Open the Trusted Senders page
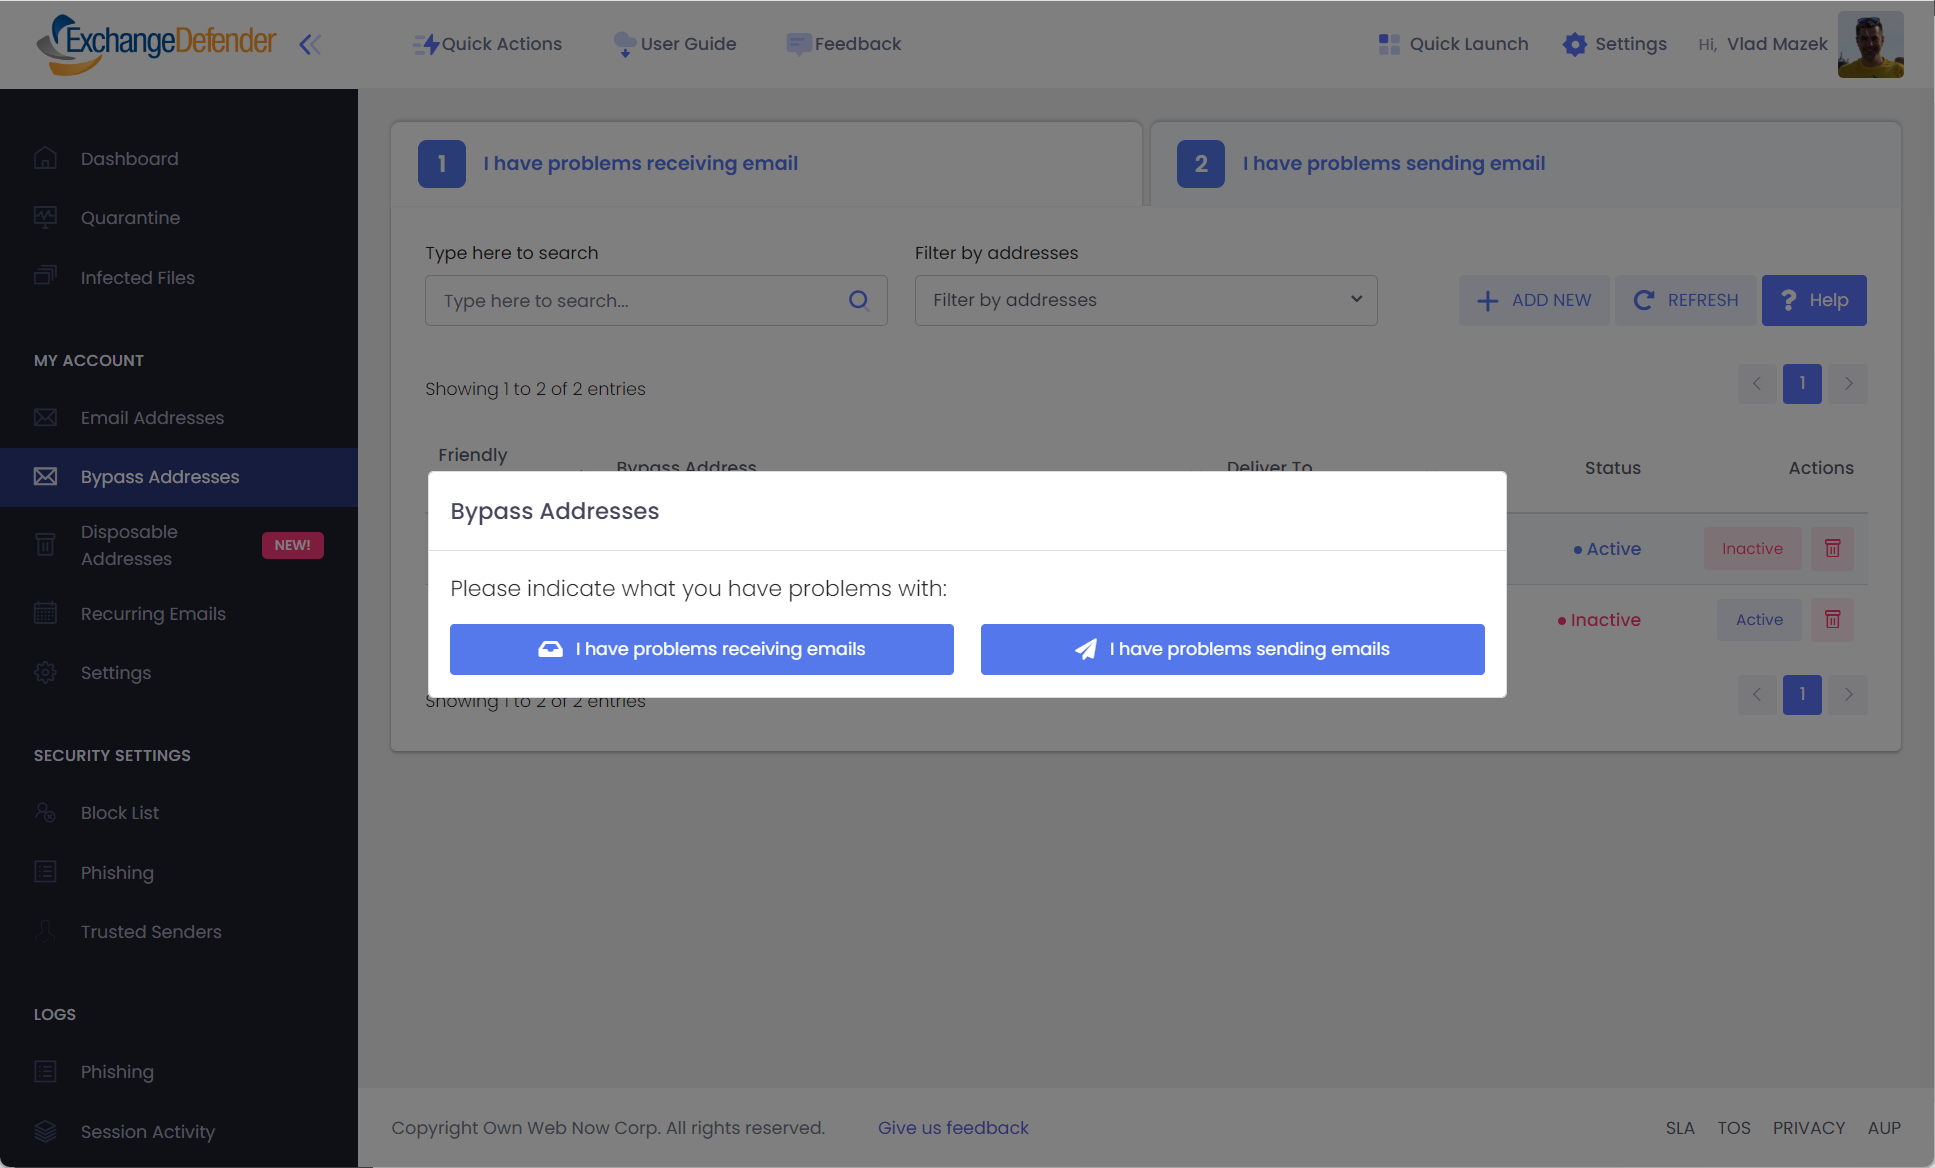Viewport: 1935px width, 1168px height. point(151,931)
